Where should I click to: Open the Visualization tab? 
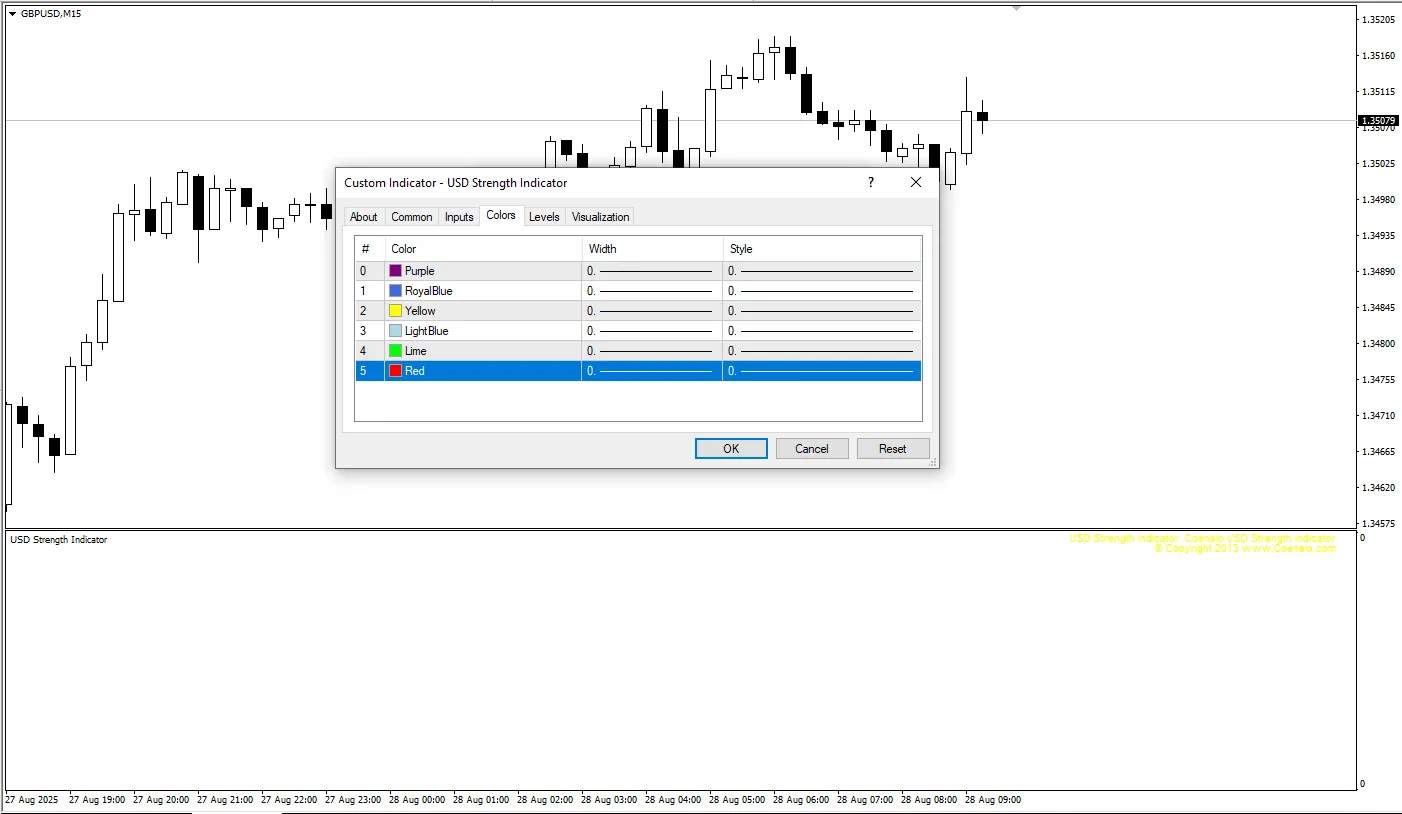600,217
